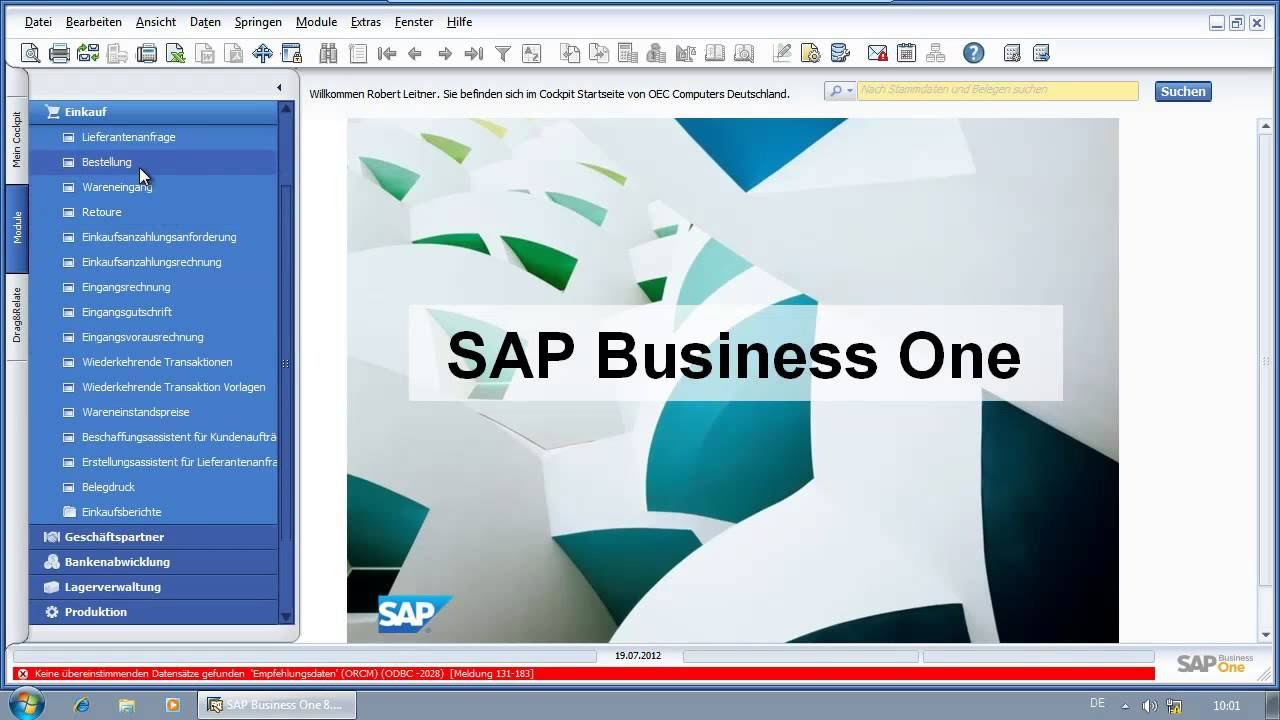Open Eingangsrechnung
The image size is (1280, 720).
click(126, 287)
